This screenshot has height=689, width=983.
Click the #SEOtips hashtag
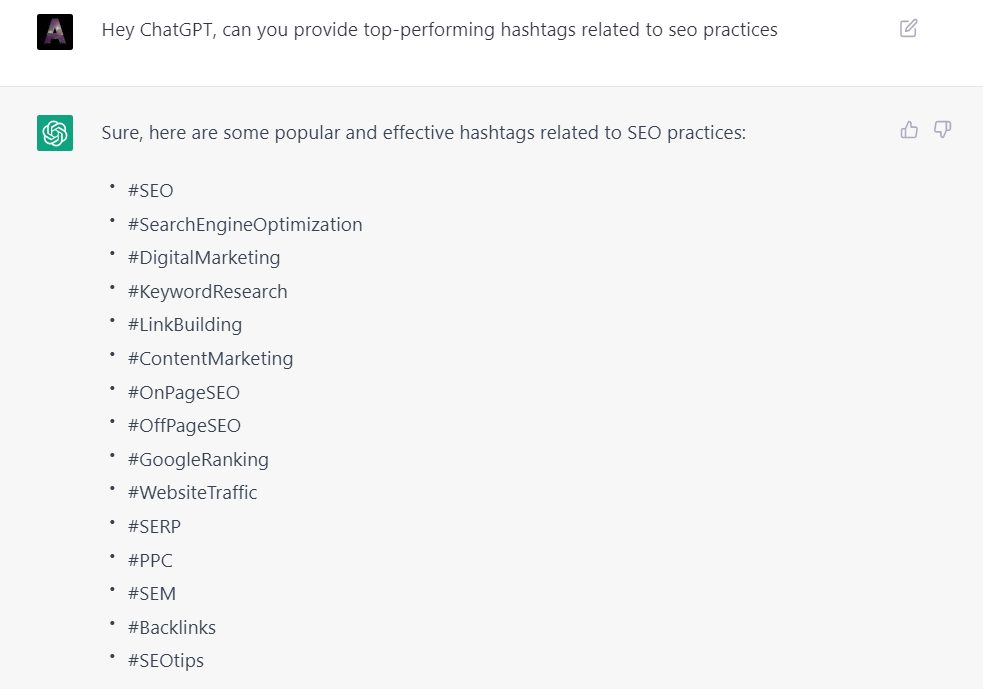click(166, 661)
